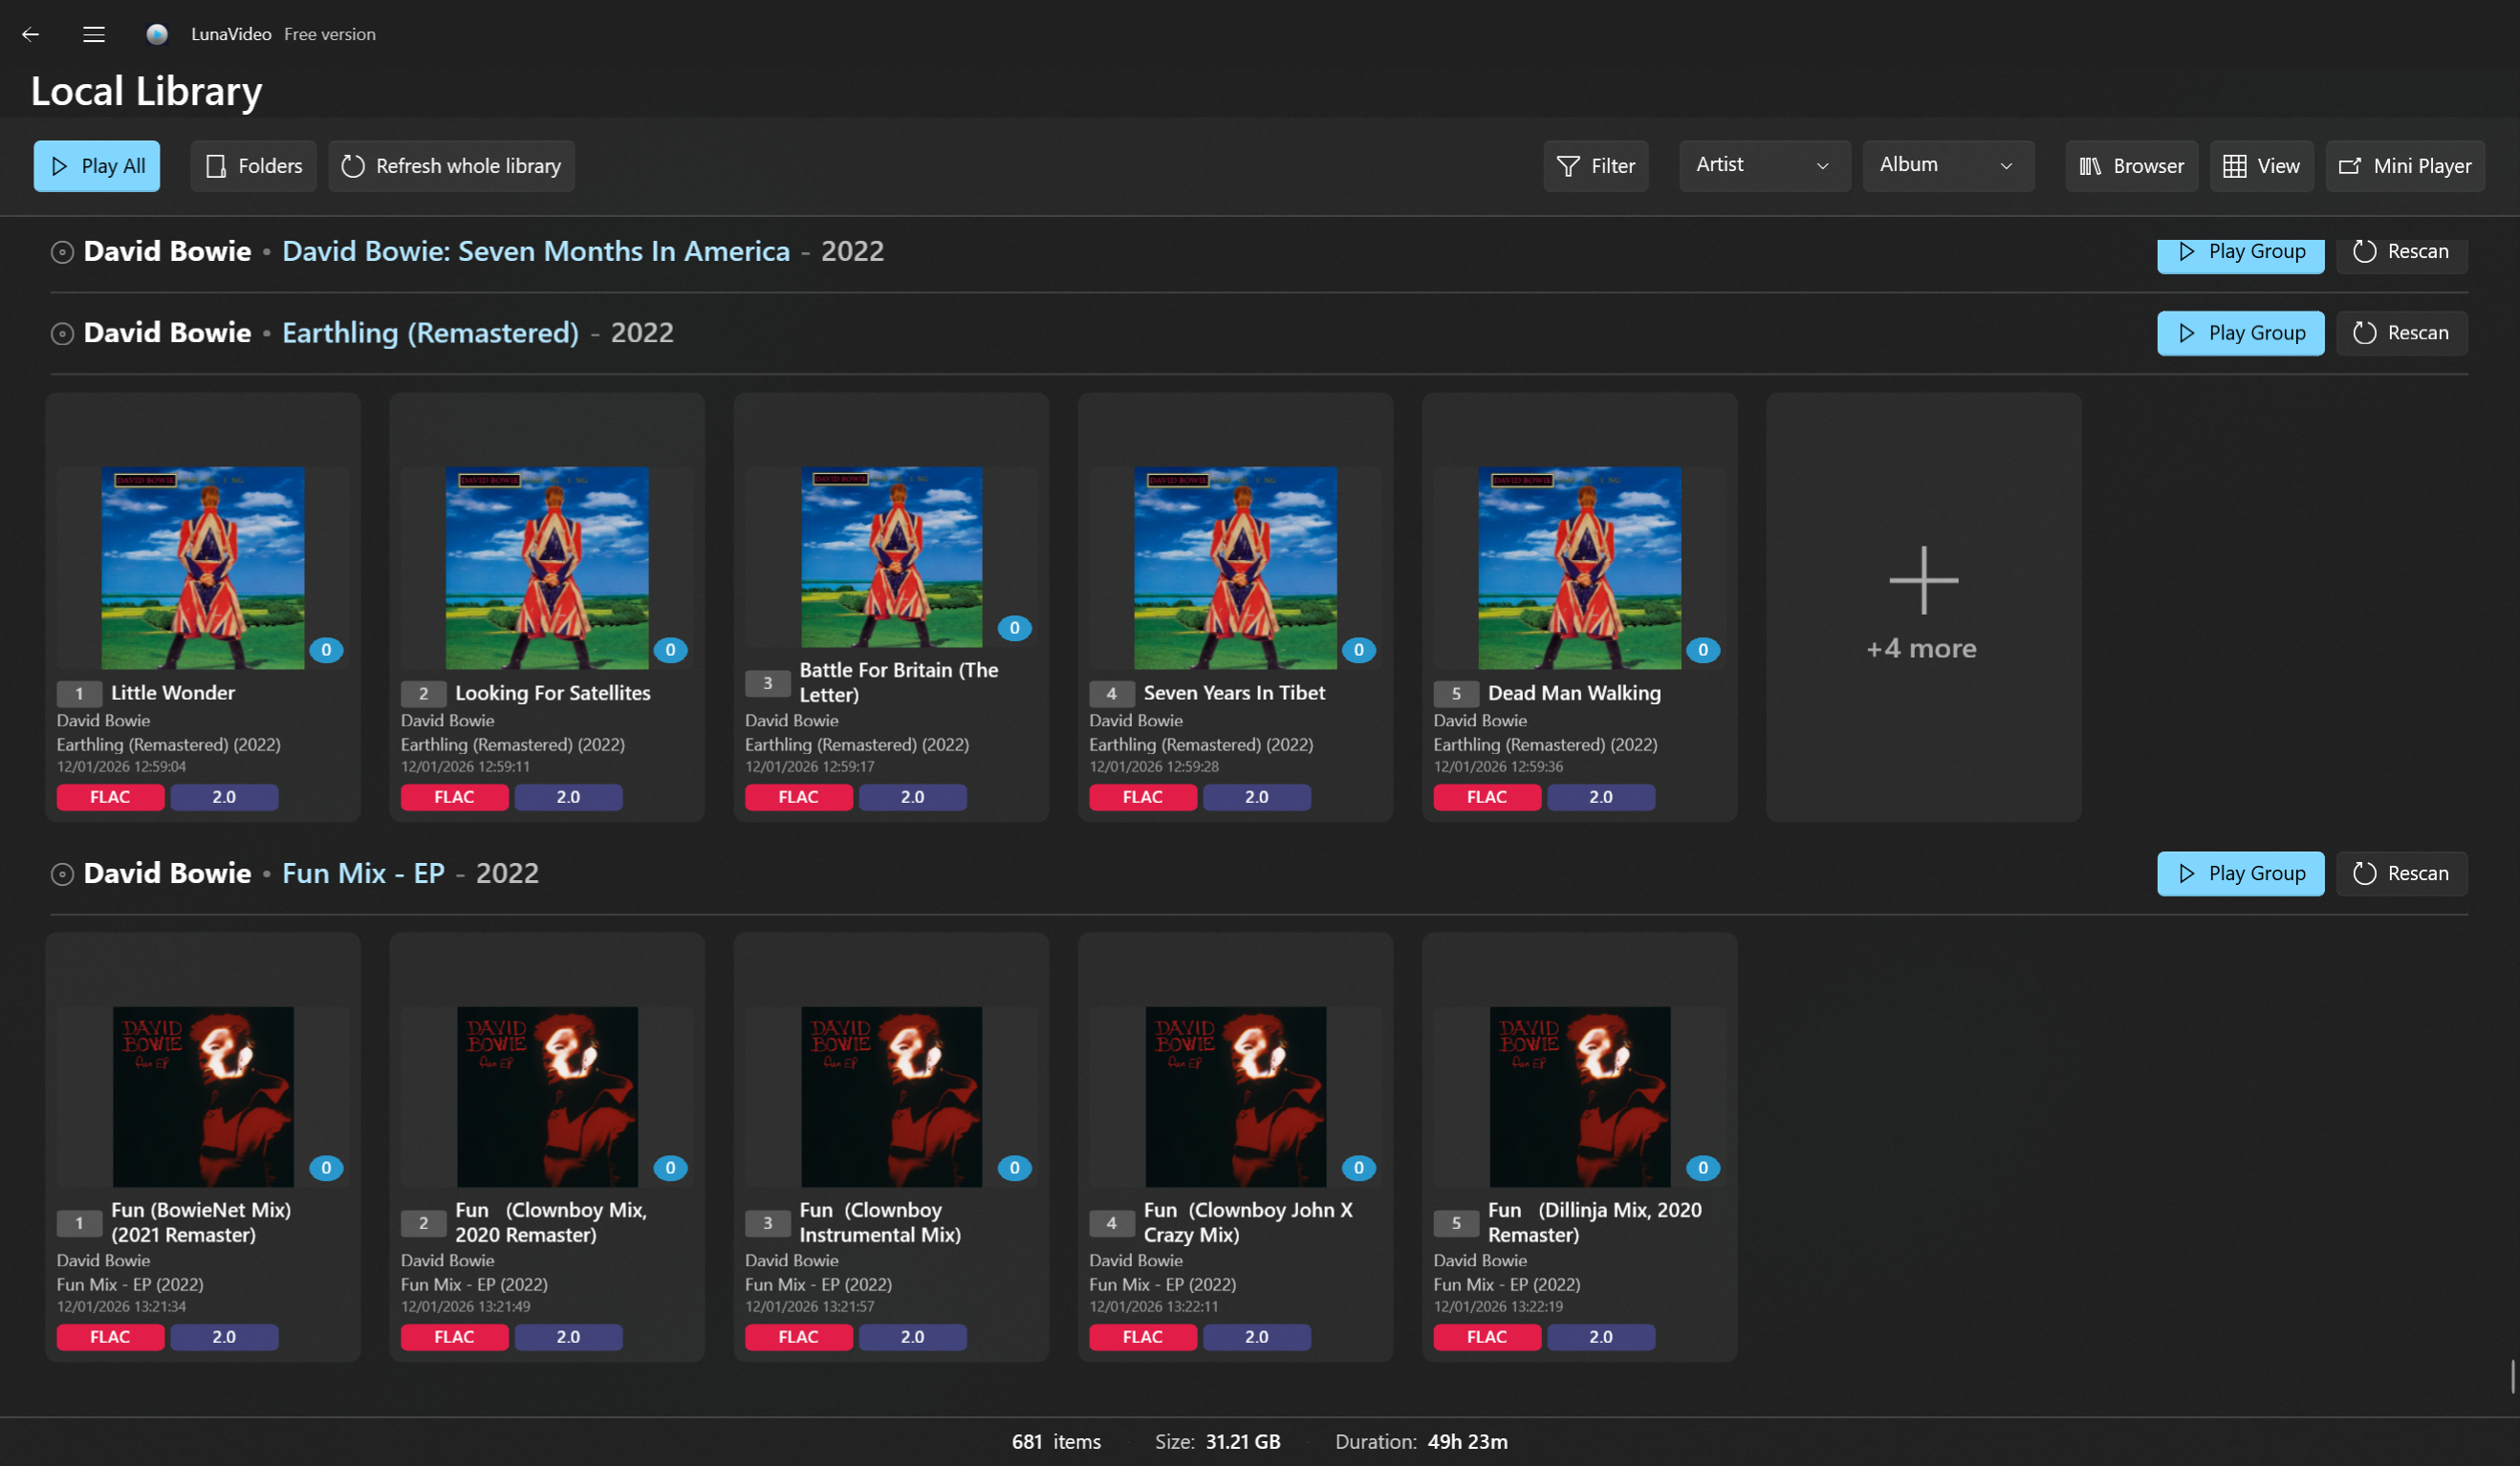Open the Album grouping dropdown
This screenshot has width=2520, height=1466.
coord(1948,165)
